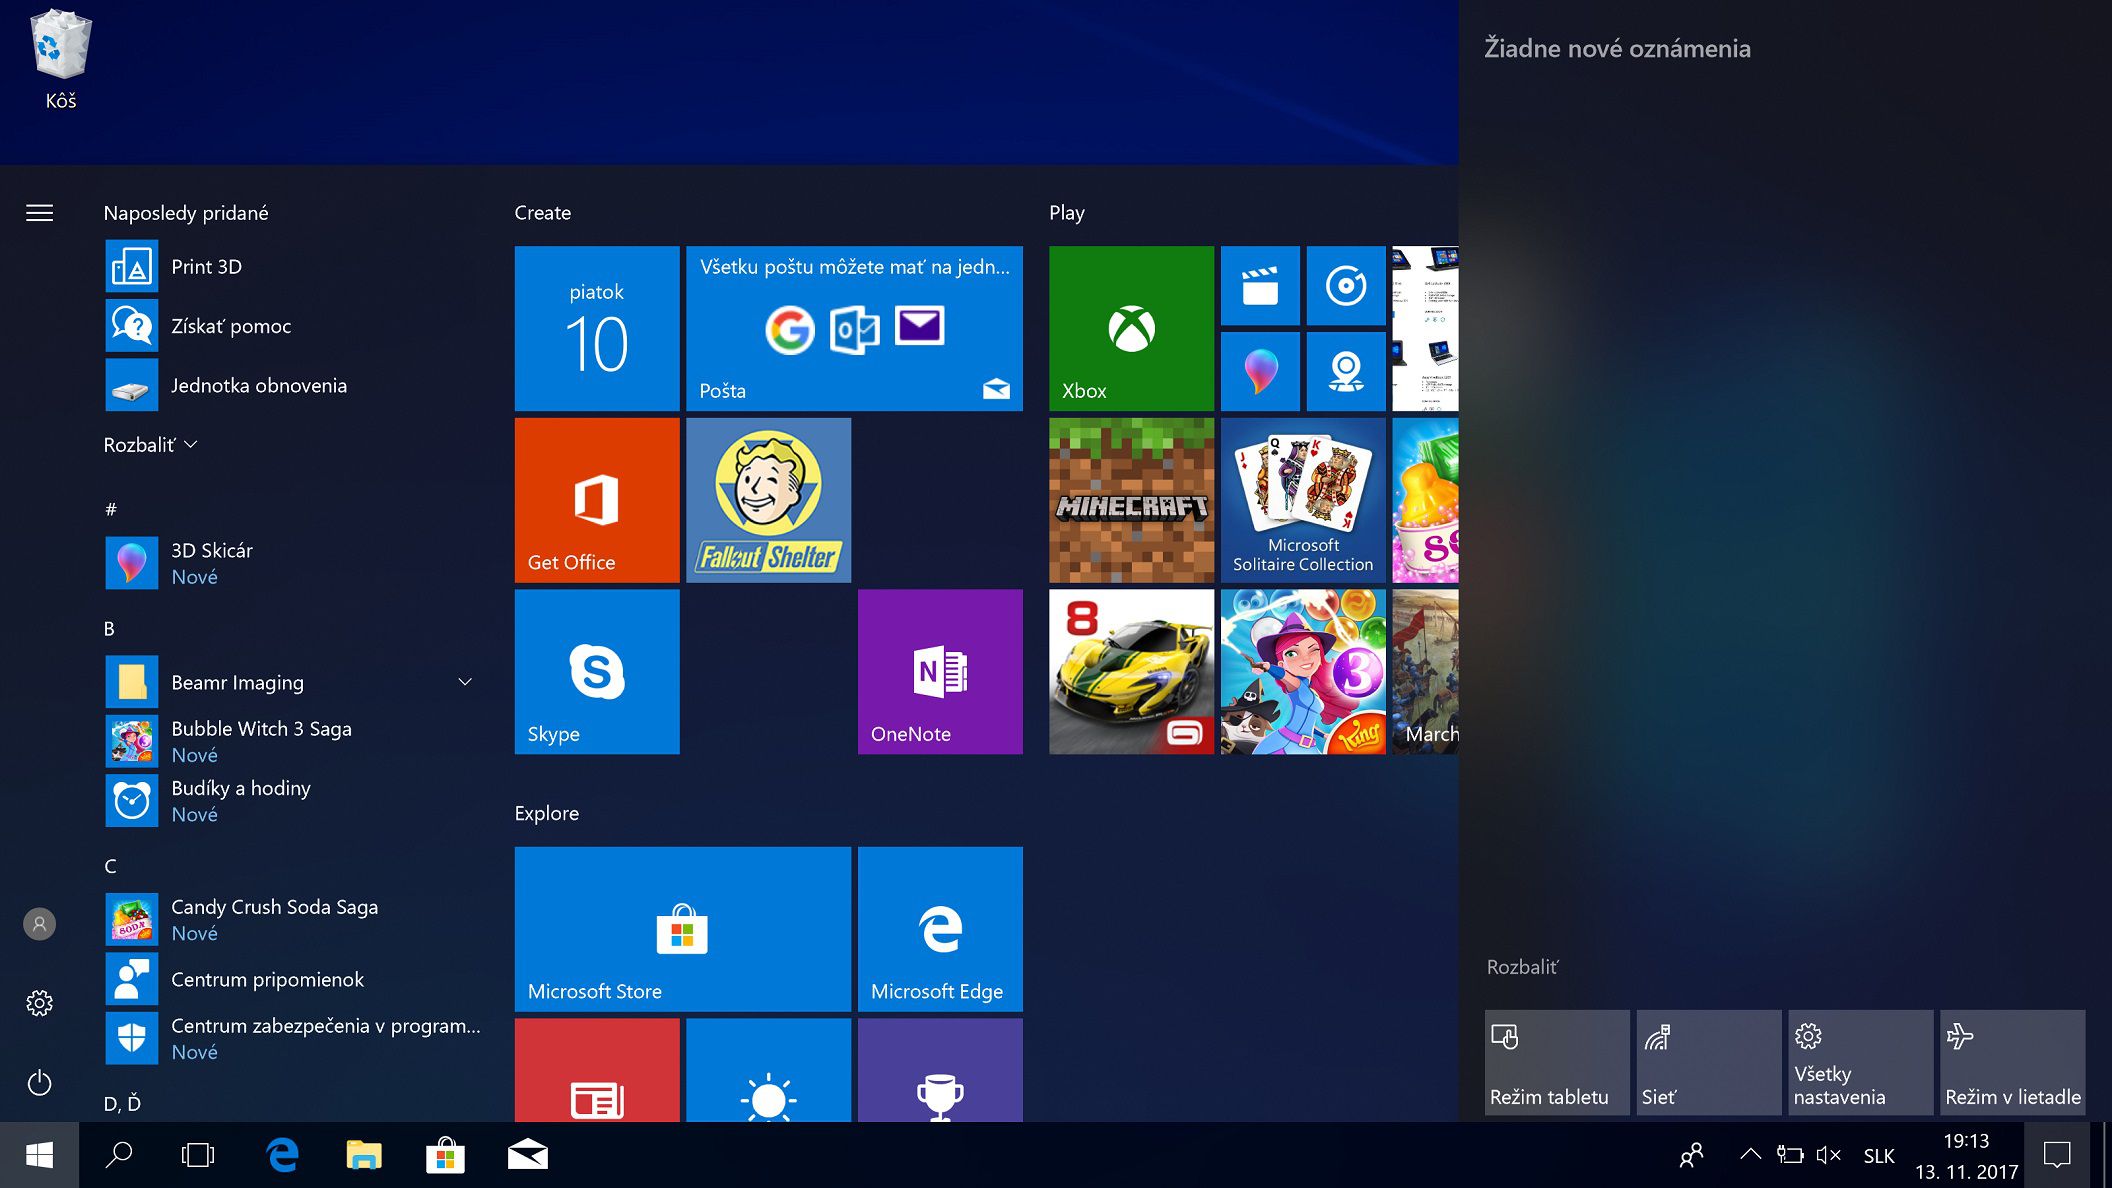Open File Explorer from the taskbar
The image size is (2112, 1188).
tap(364, 1155)
